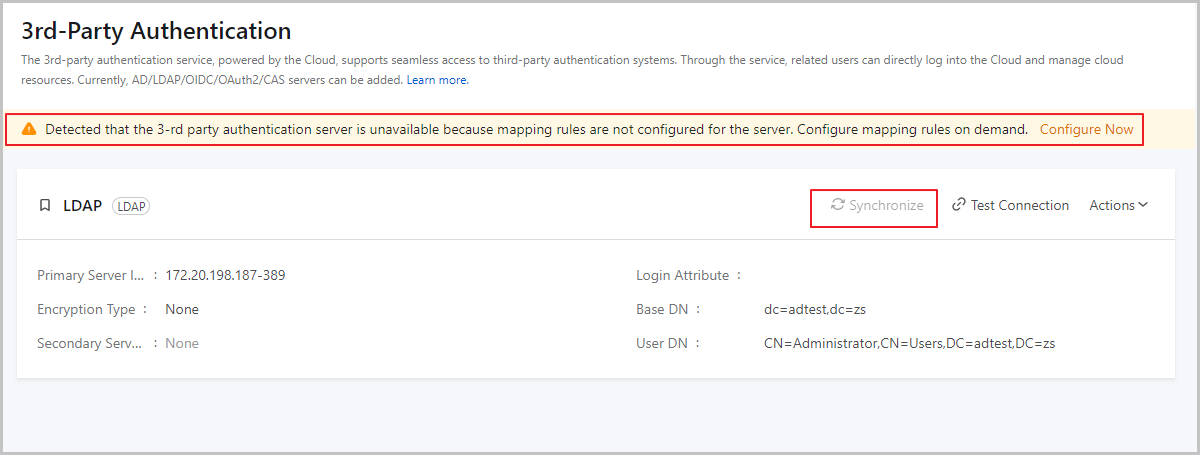Click the chain-link icon for Test Connection

tap(959, 205)
